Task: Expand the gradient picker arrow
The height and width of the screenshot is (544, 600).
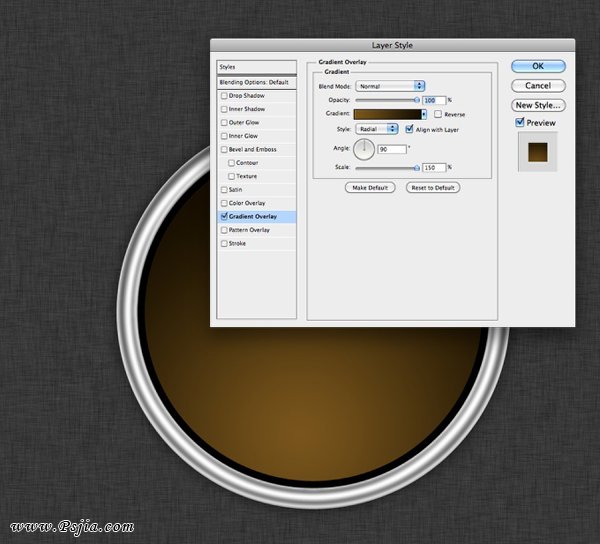Action: (424, 115)
